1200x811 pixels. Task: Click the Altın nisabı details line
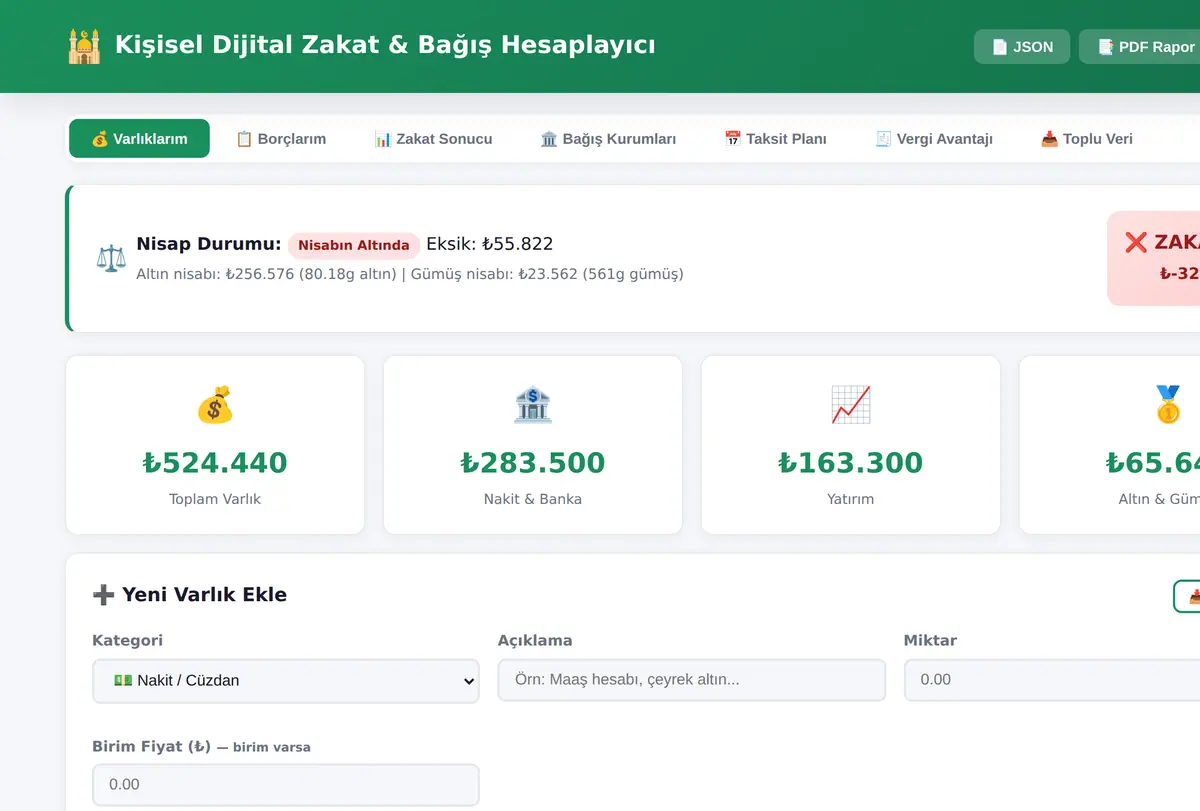pos(410,274)
